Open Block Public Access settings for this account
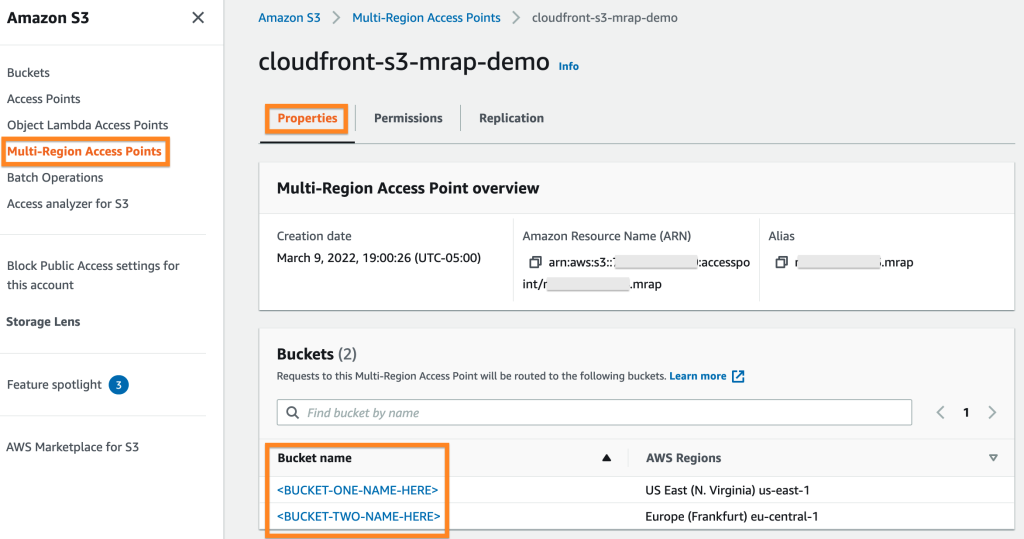Viewport: 1024px width, 539px height. (x=93, y=275)
